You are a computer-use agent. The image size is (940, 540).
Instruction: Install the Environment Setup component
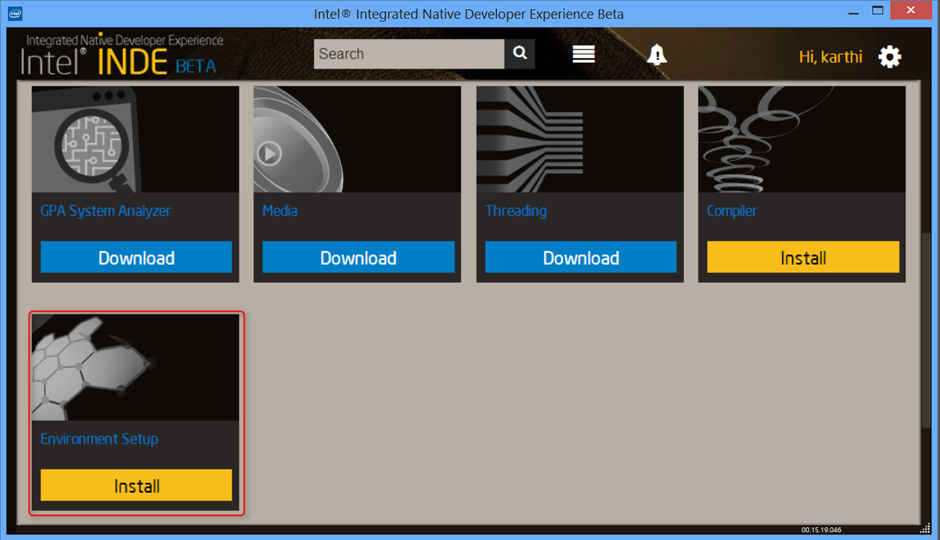pyautogui.click(x=136, y=485)
